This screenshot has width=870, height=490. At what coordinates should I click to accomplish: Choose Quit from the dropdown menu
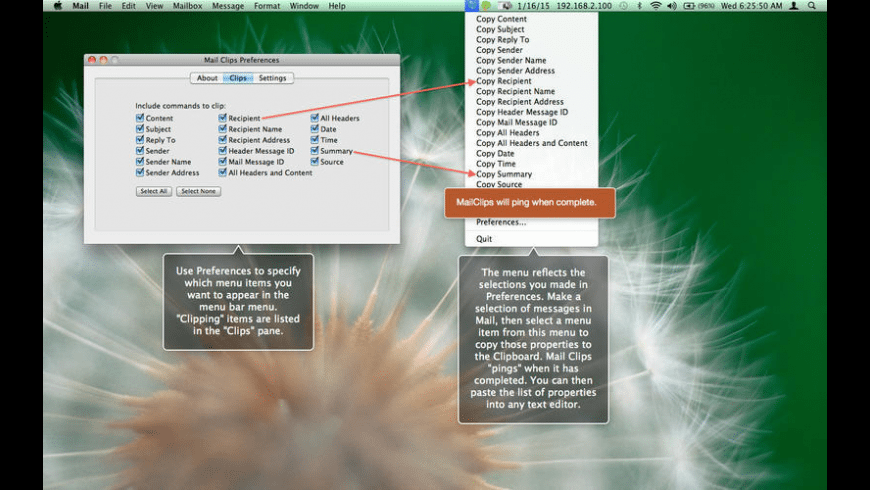[531, 239]
